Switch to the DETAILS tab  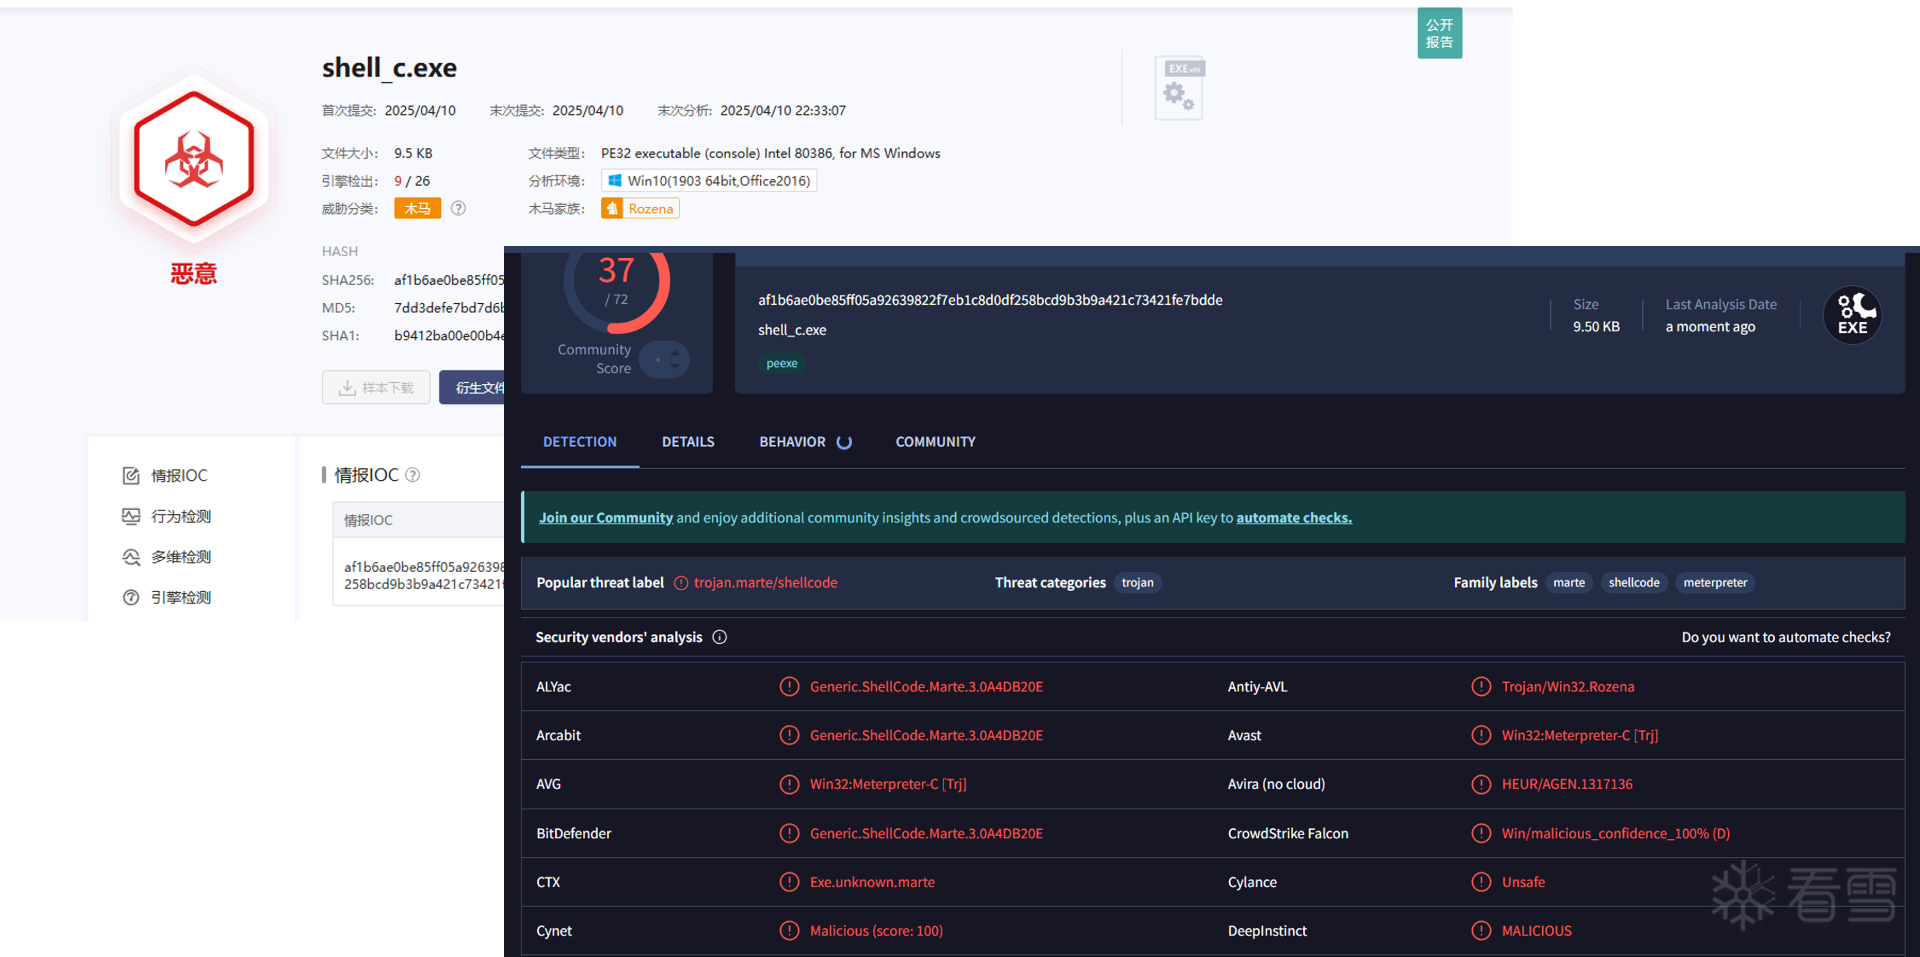[x=688, y=442]
